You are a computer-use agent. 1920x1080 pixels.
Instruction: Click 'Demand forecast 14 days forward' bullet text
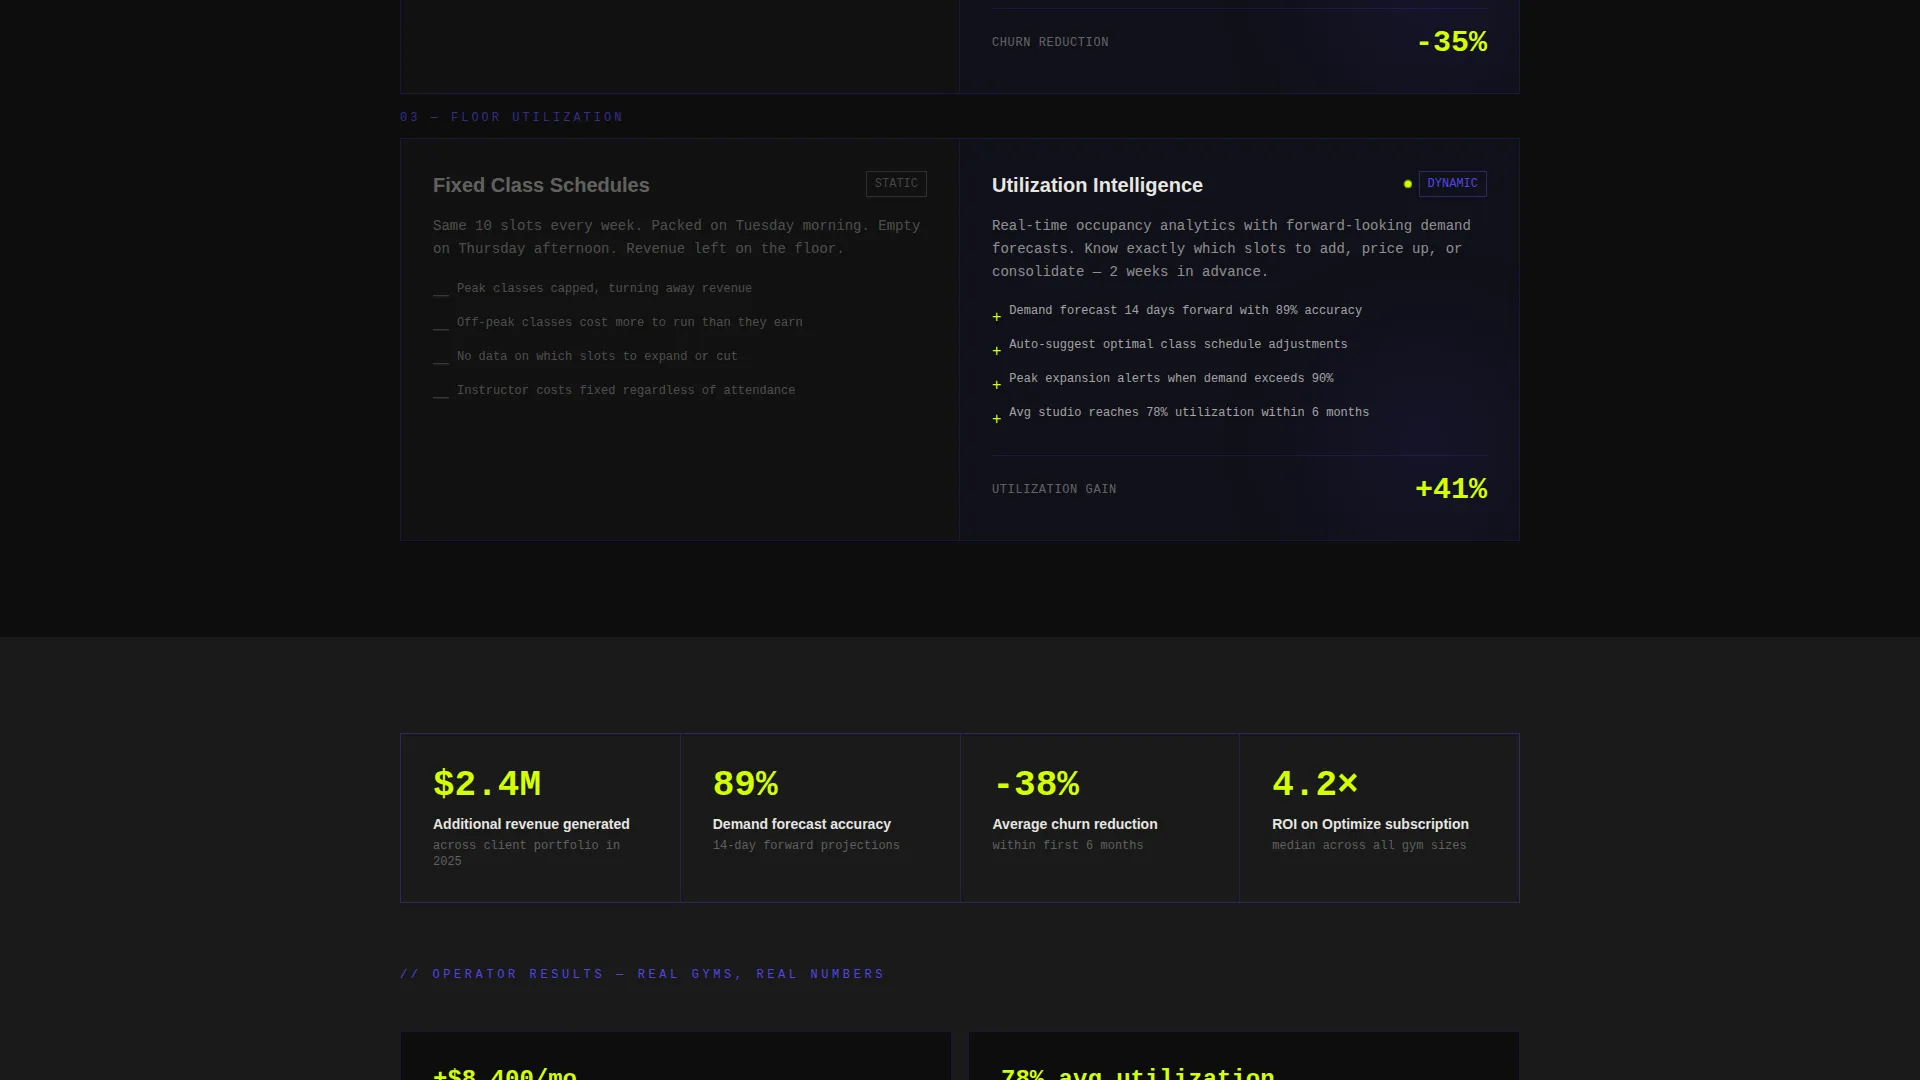(1185, 310)
